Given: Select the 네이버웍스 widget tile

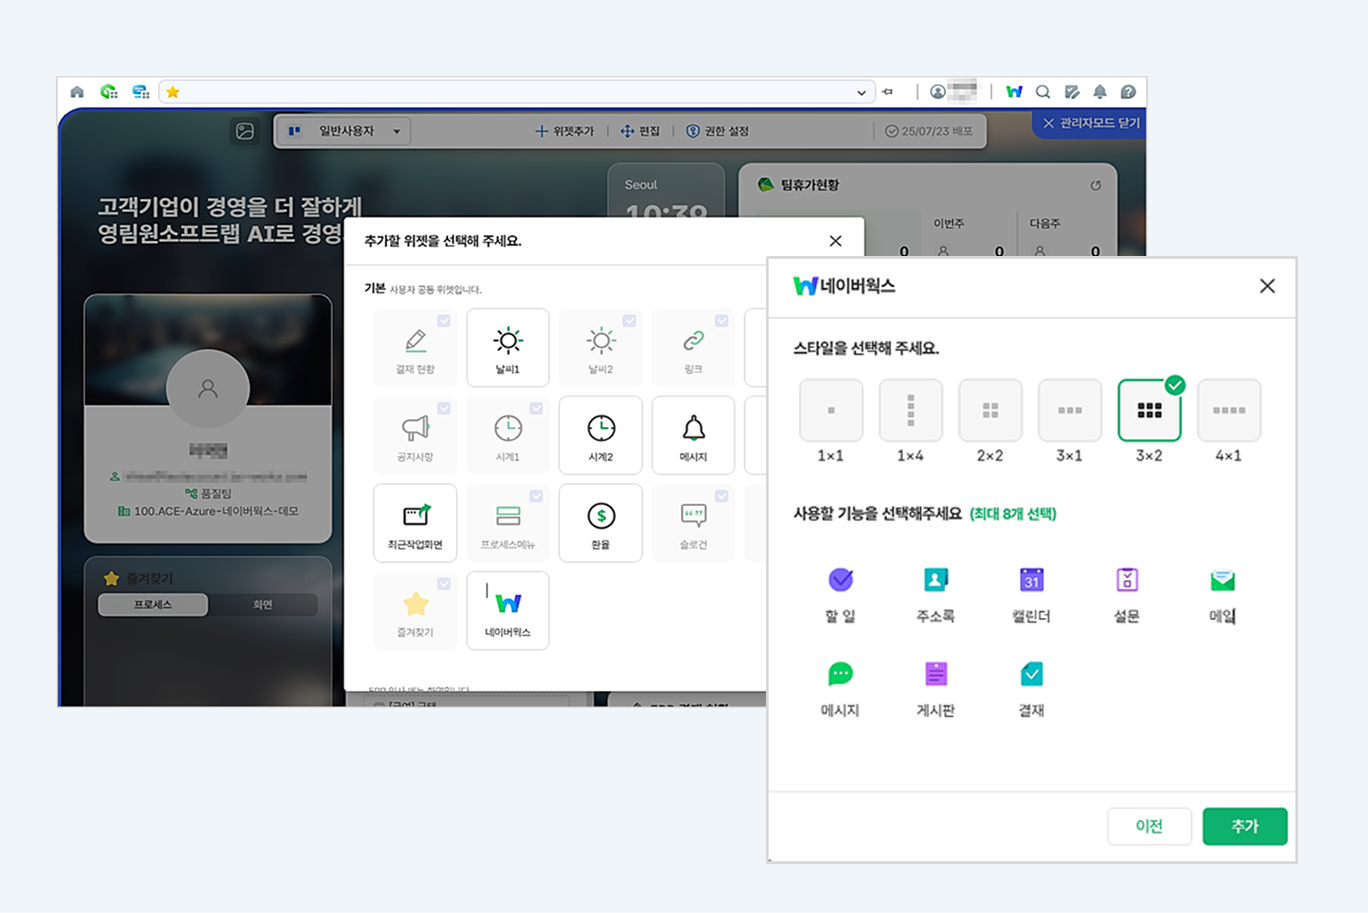Looking at the screenshot, I should pyautogui.click(x=507, y=610).
